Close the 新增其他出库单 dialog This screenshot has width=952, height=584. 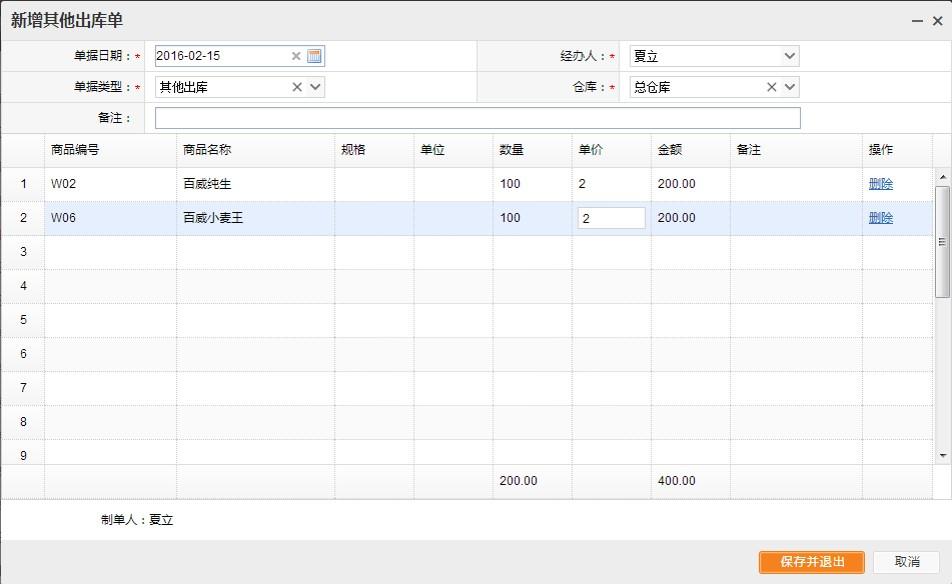pos(937,21)
